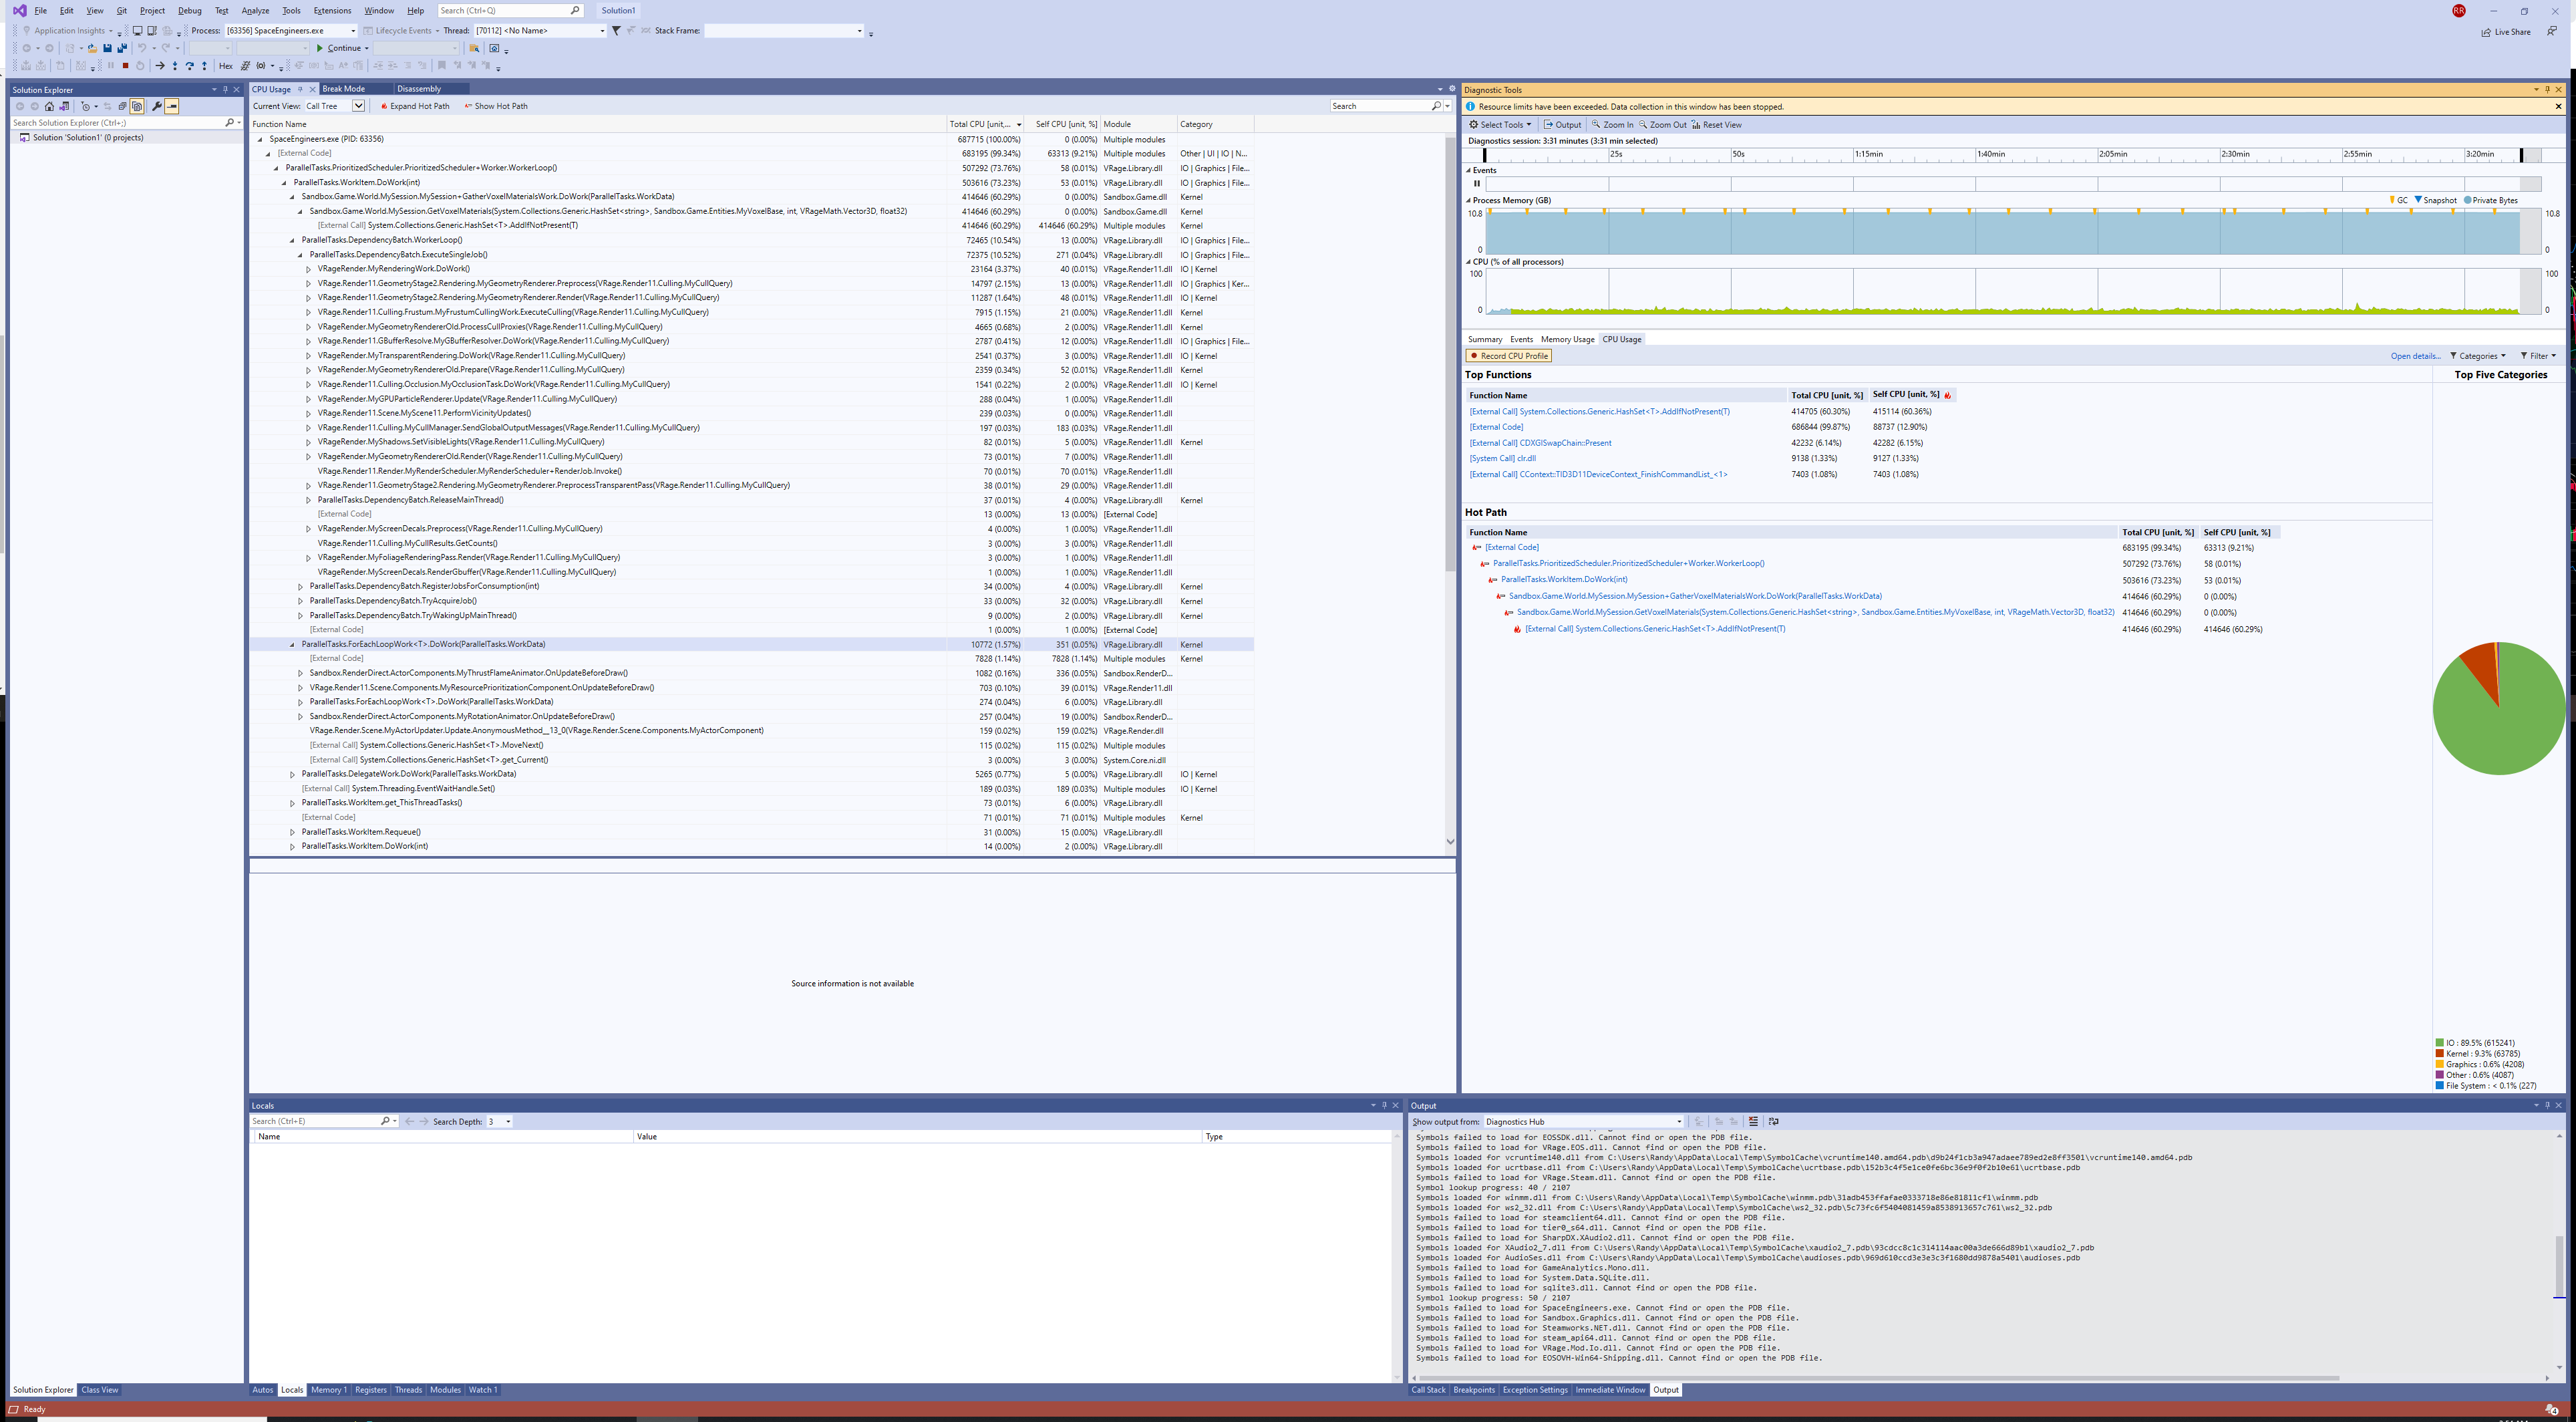
Task: Click the thread filter funnel icon
Action: click(x=616, y=31)
